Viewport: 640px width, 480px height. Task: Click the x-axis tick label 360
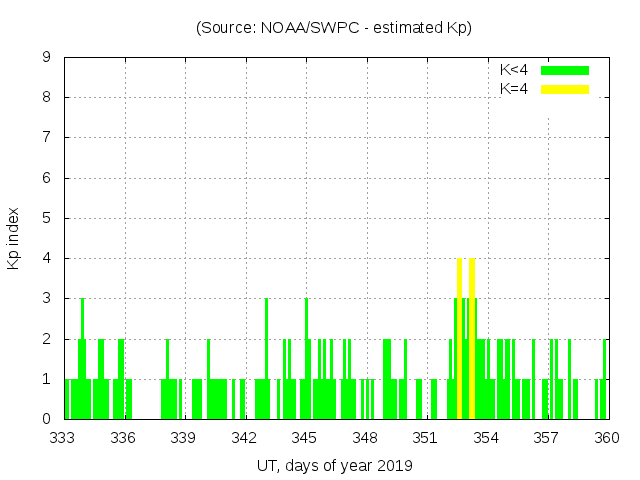coord(607,438)
